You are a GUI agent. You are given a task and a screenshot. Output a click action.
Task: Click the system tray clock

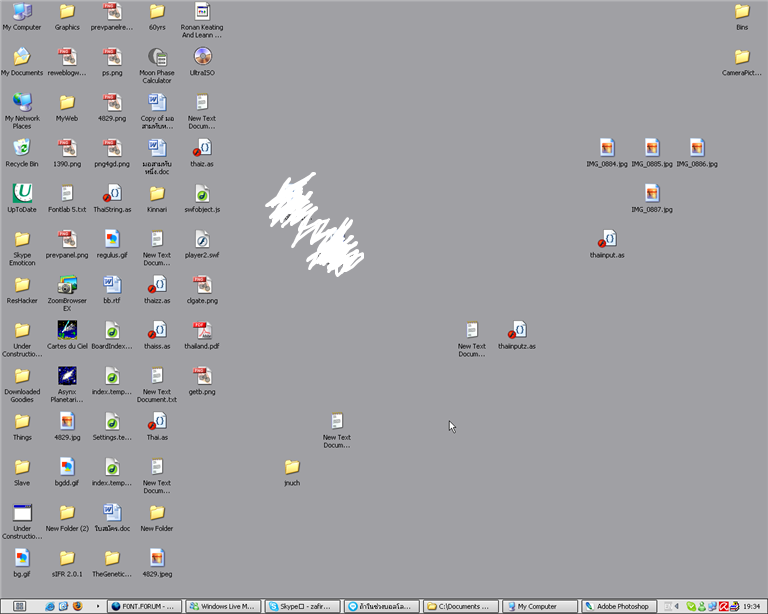751,606
